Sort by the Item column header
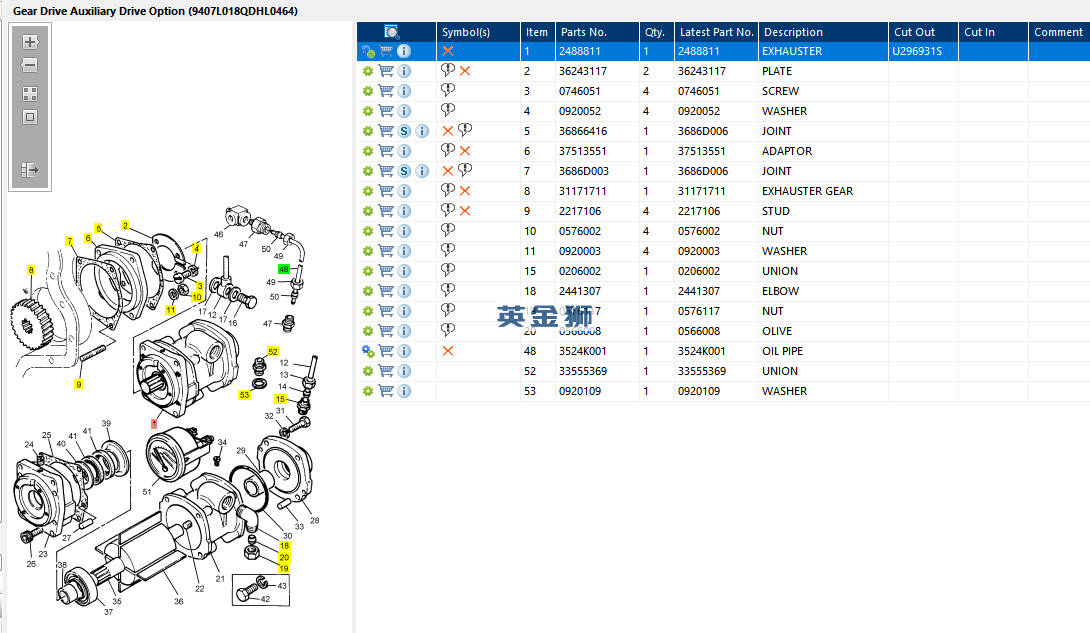Screen dimensions: 1090x633 point(537,32)
